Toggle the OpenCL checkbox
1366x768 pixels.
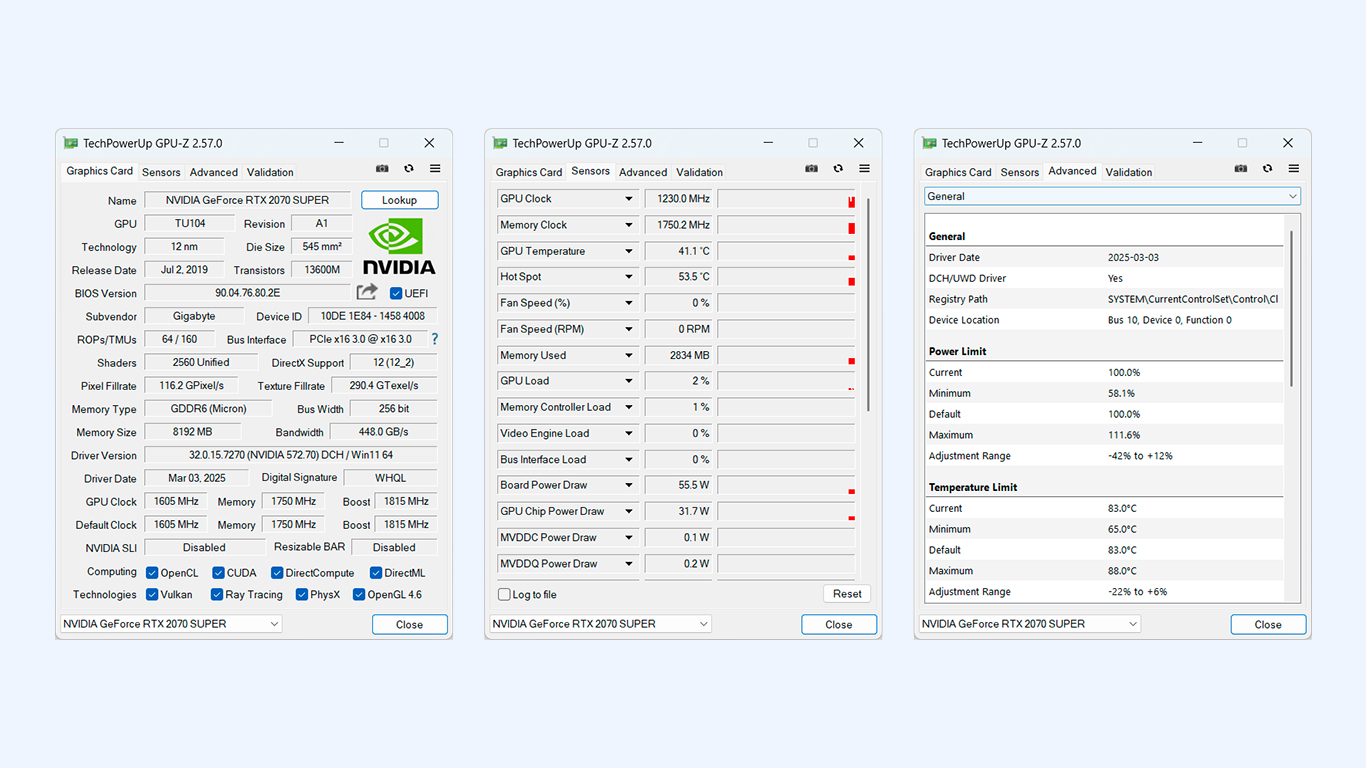pyautogui.click(x=152, y=573)
